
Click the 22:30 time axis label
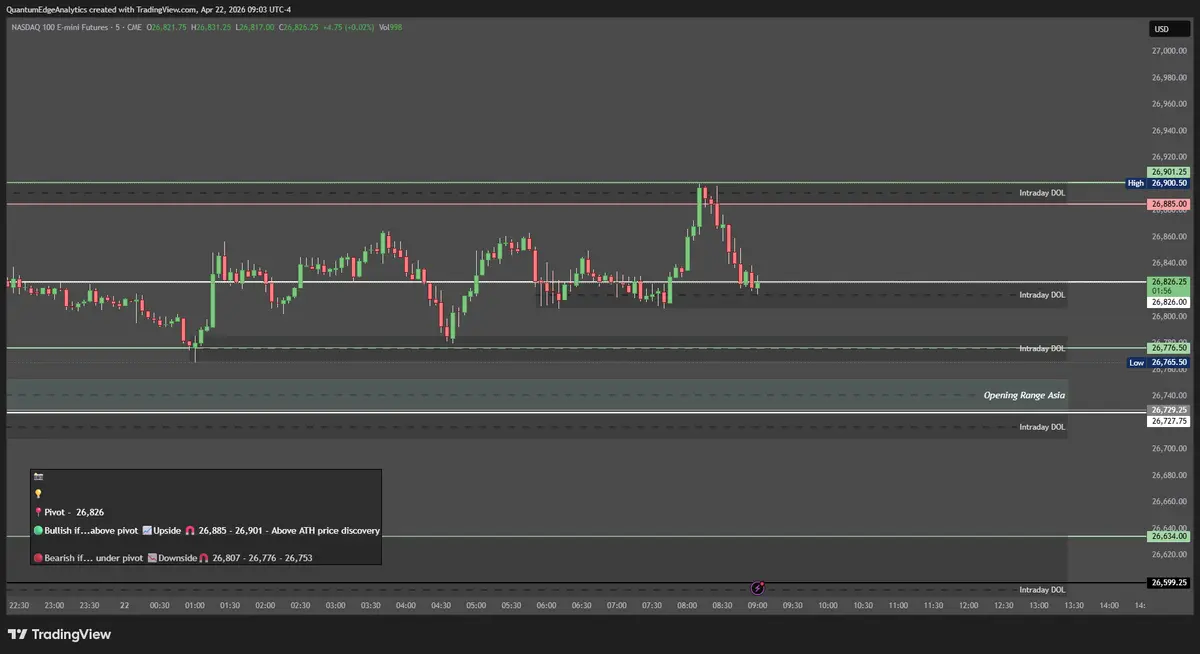19,606
